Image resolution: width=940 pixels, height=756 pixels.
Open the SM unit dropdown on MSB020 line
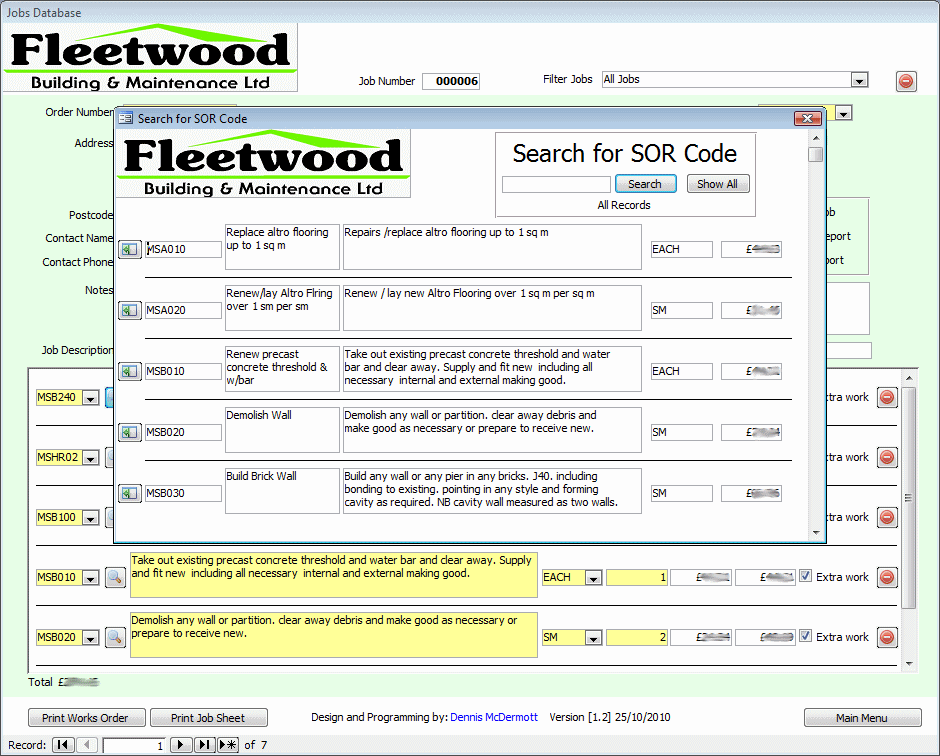(593, 637)
